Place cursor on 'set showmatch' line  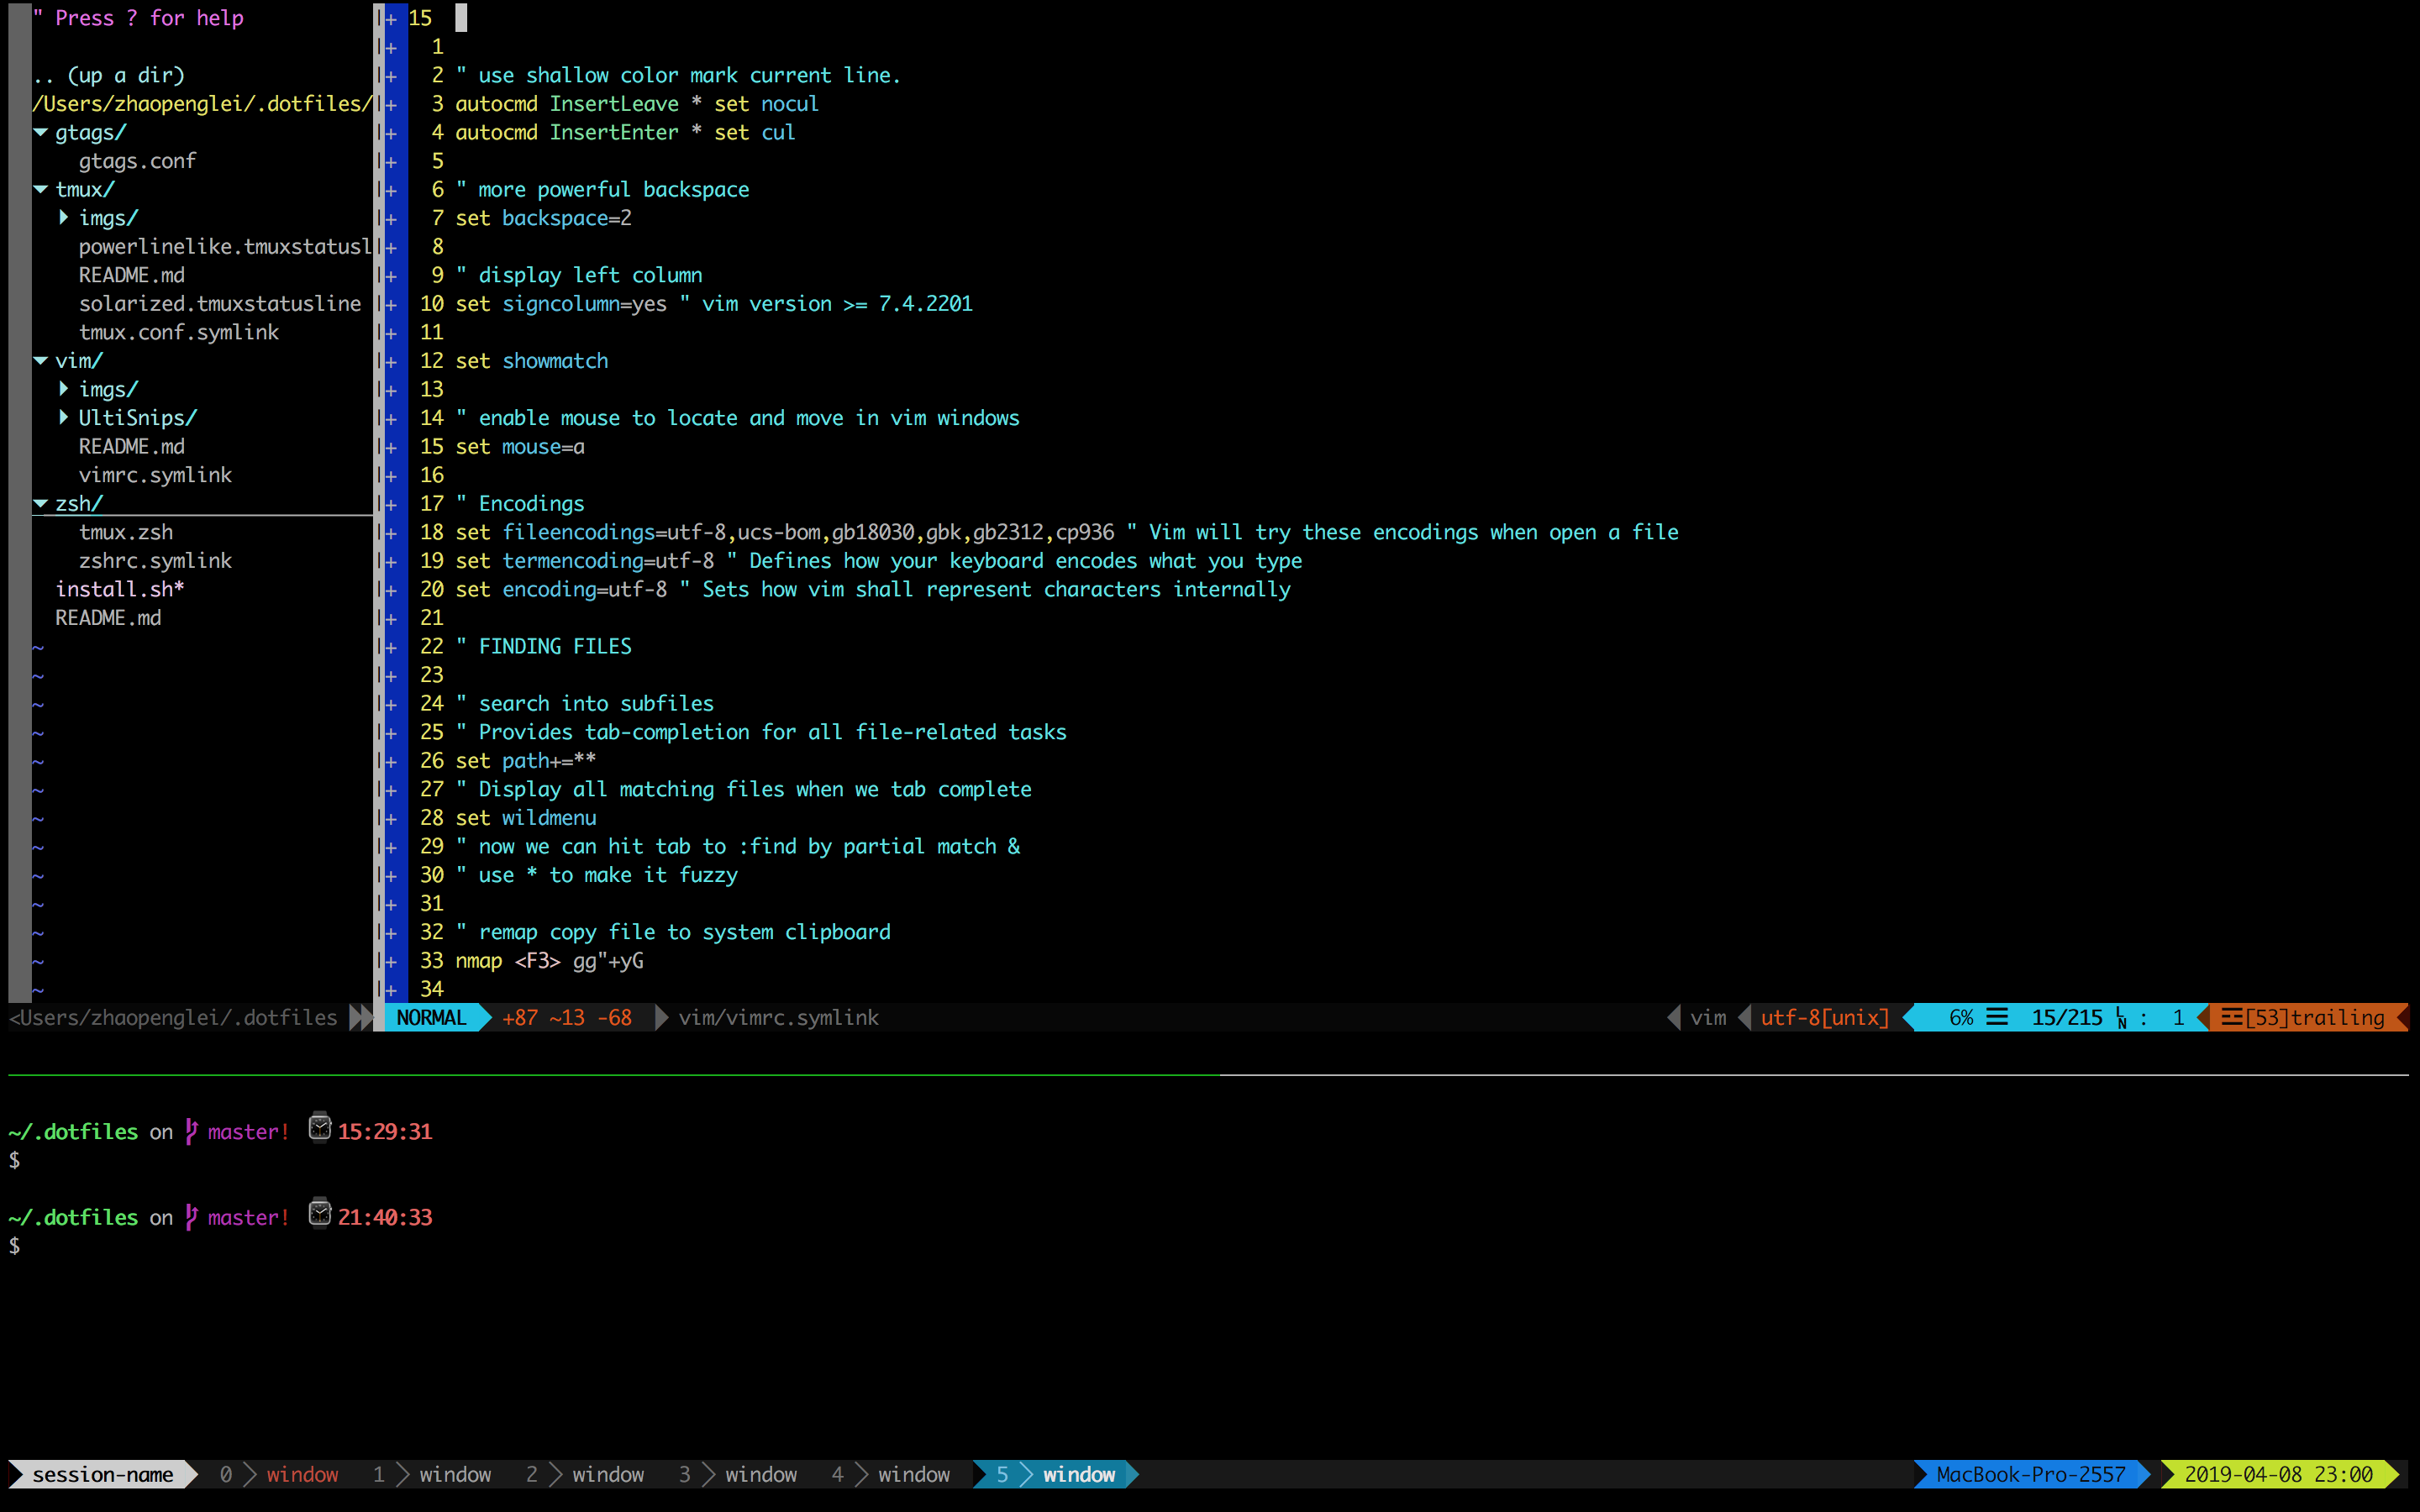(x=532, y=361)
